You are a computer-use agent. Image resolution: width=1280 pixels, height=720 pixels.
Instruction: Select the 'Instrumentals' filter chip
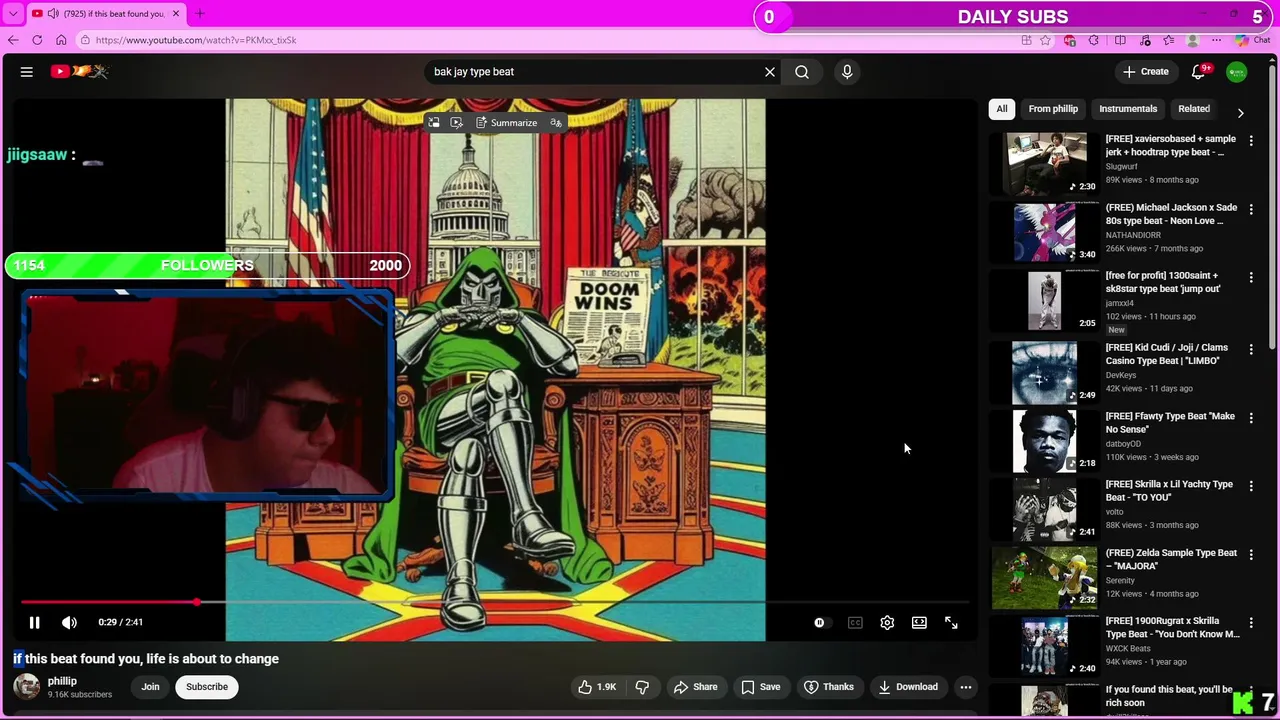(1128, 109)
